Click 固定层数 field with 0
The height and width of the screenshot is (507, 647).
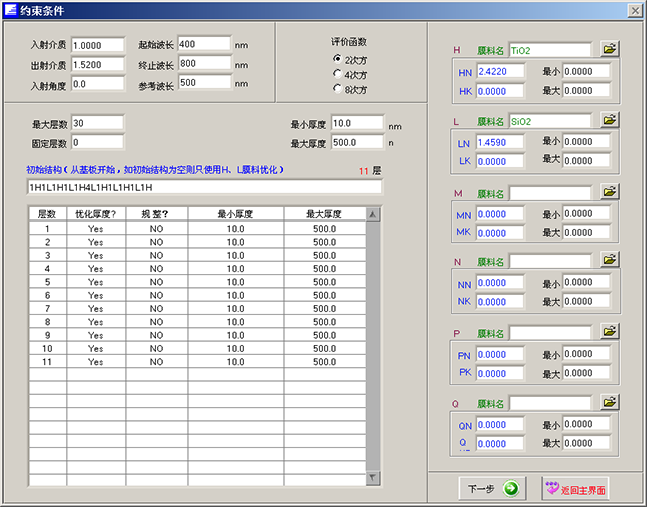[x=97, y=142]
